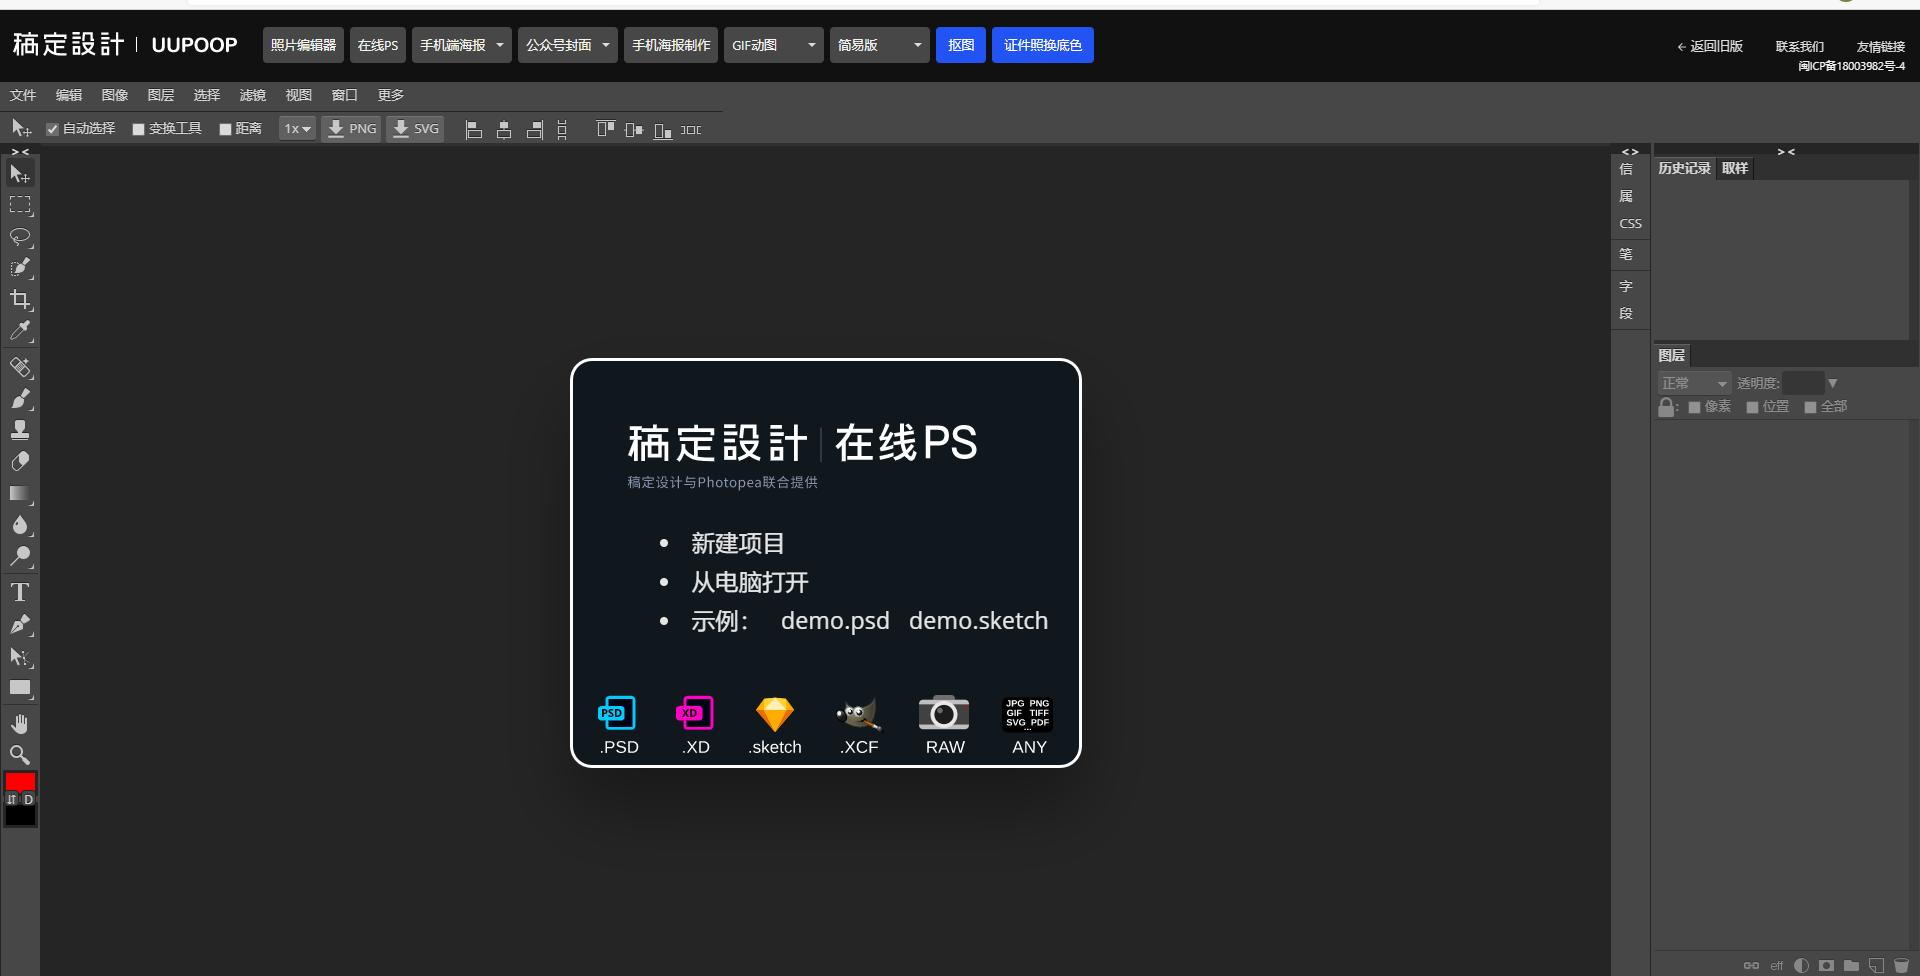This screenshot has height=976, width=1920.
Task: Activate the Crop tool
Action: [20, 299]
